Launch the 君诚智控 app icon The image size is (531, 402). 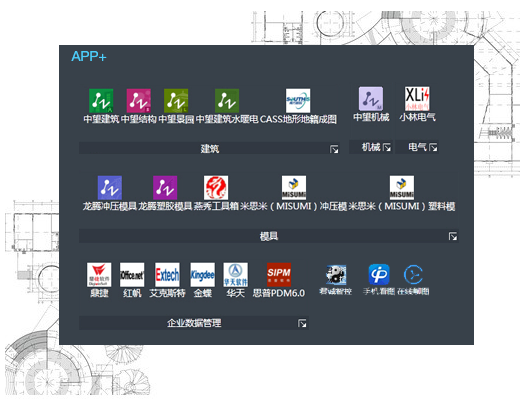click(x=336, y=275)
